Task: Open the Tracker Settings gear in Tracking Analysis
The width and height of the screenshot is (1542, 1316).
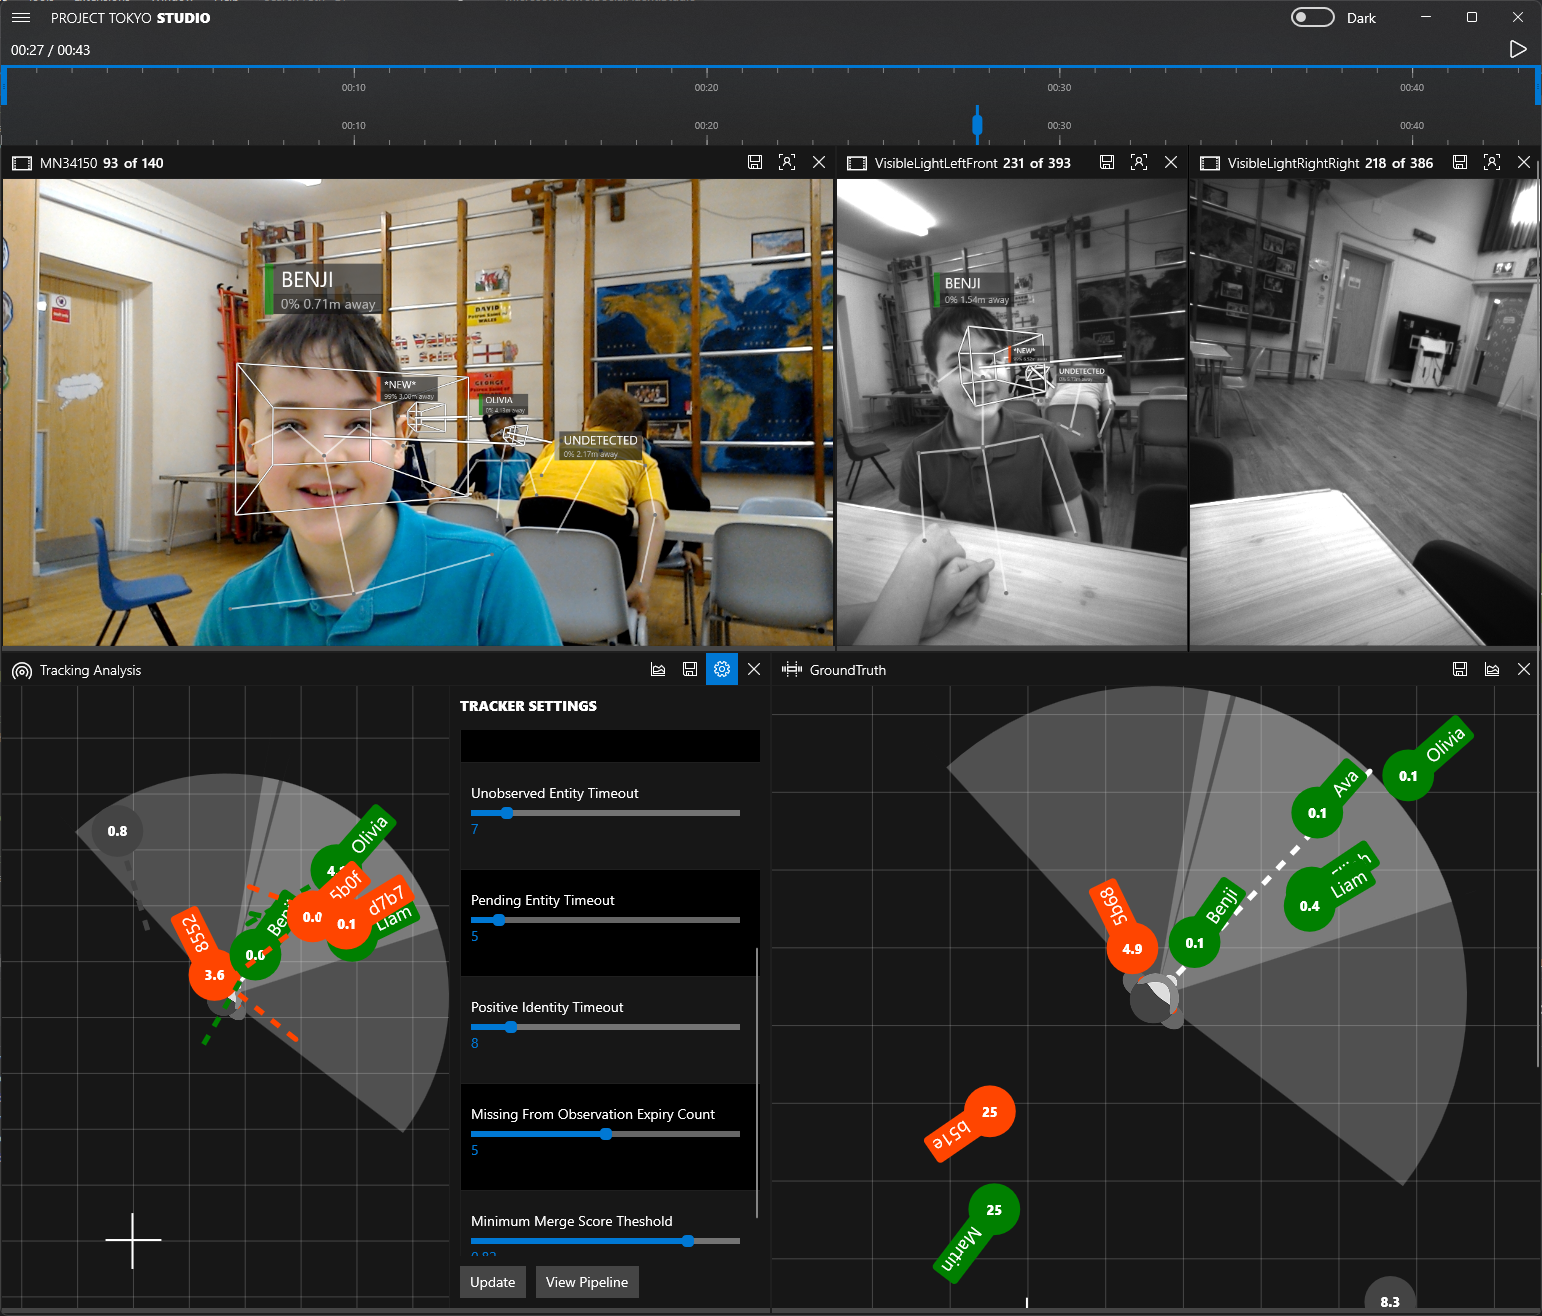Action: tap(722, 669)
